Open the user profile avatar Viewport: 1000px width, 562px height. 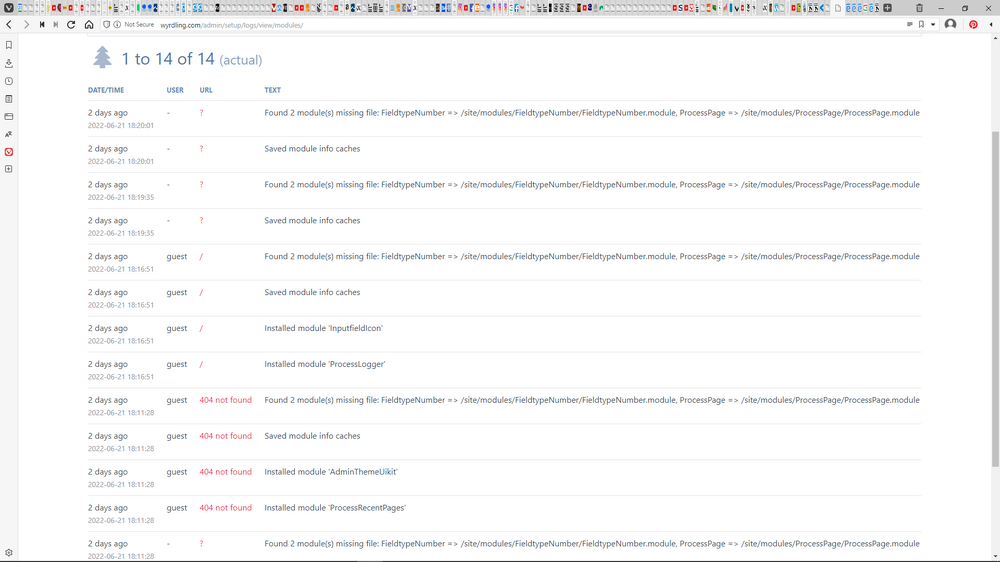coord(950,25)
